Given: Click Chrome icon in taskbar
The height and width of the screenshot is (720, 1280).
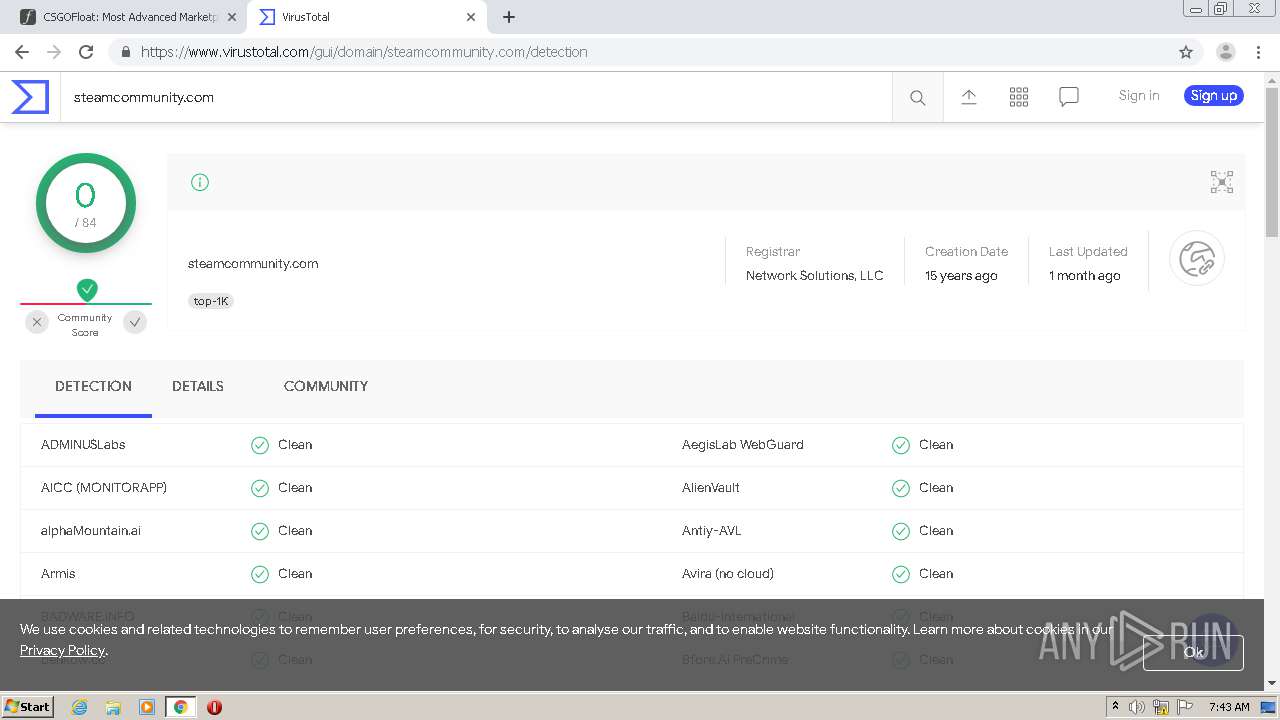Looking at the screenshot, I should click(181, 707).
